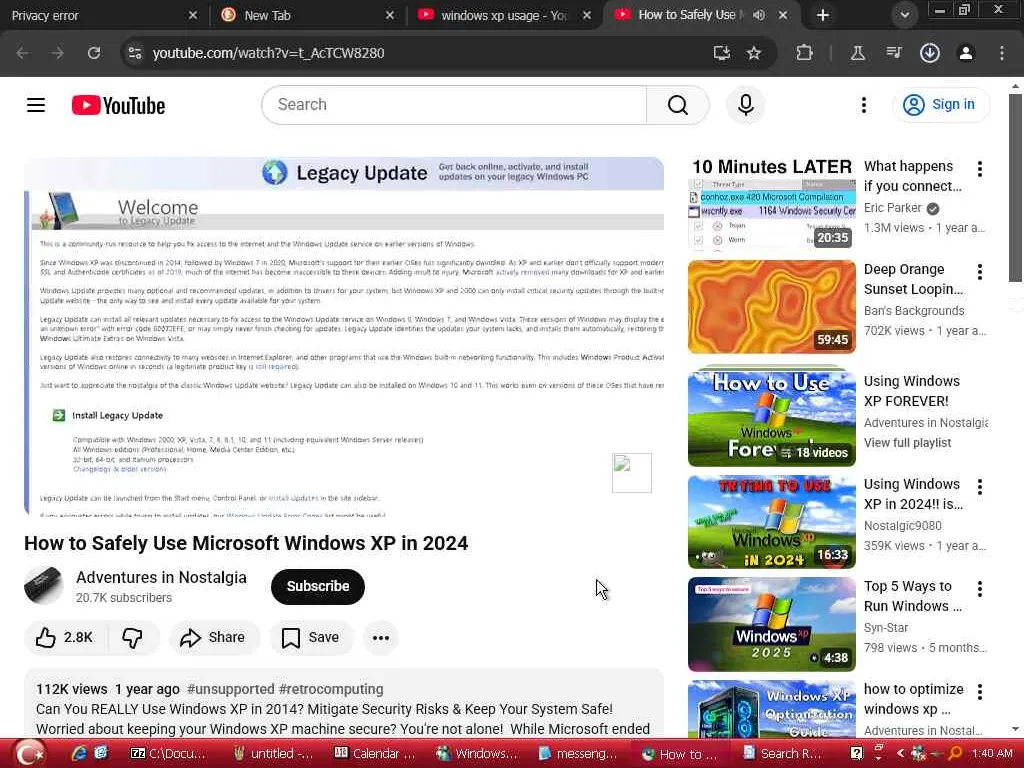Like the video with thumbs up

(64, 637)
